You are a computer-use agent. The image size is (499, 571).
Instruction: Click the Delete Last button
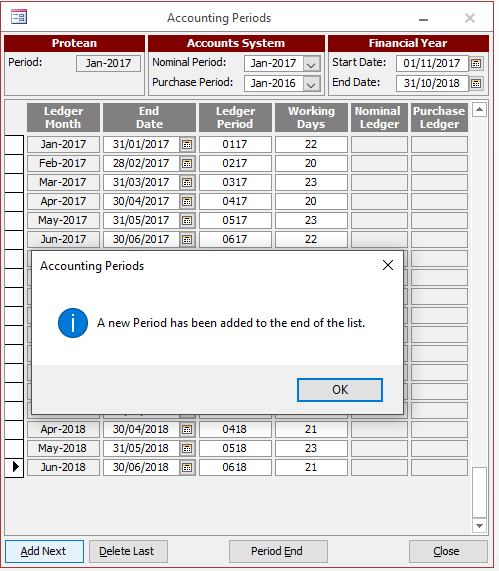pyautogui.click(x=128, y=551)
